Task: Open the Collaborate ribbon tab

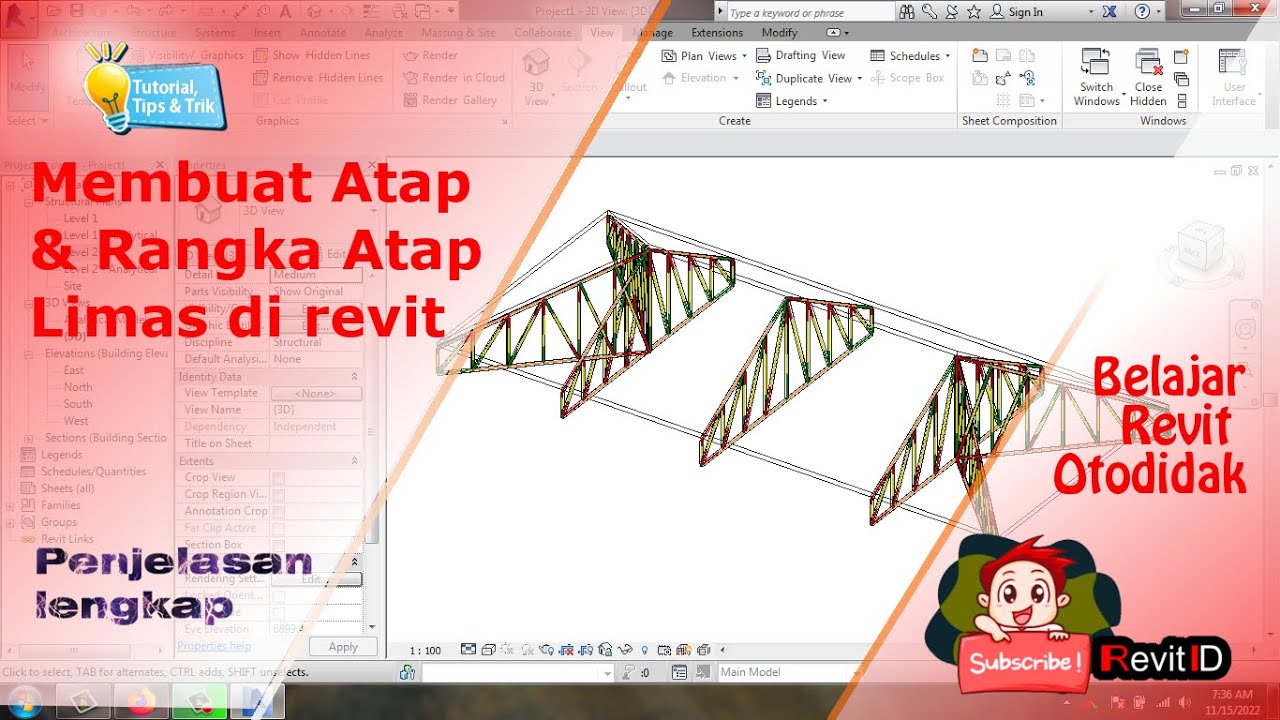Action: coord(543,33)
